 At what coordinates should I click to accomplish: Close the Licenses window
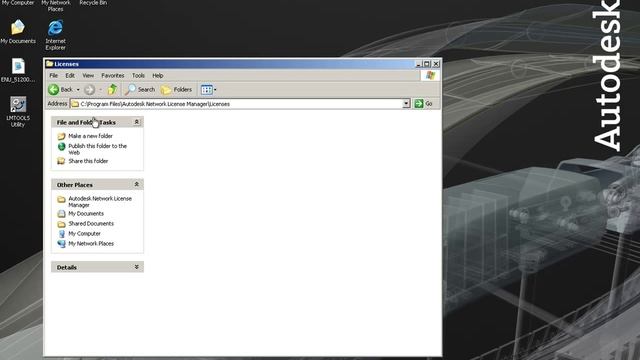click(436, 64)
